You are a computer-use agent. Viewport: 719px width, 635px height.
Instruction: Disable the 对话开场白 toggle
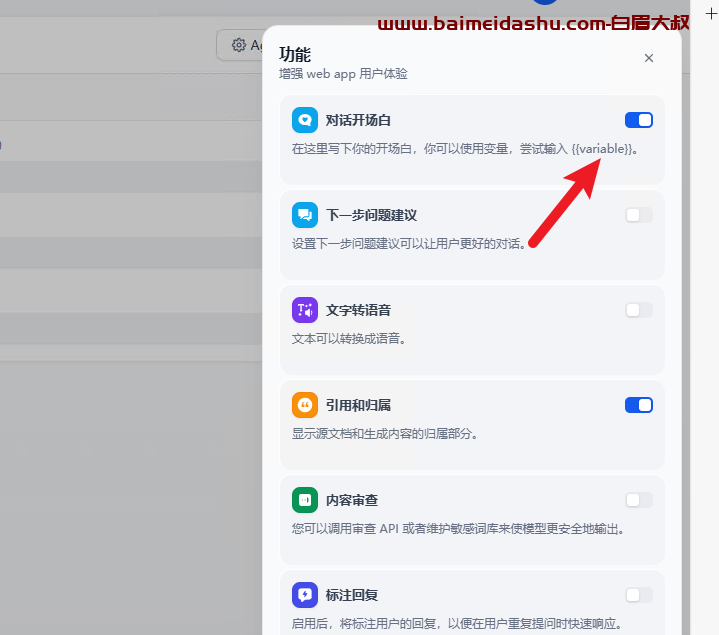pyautogui.click(x=639, y=120)
